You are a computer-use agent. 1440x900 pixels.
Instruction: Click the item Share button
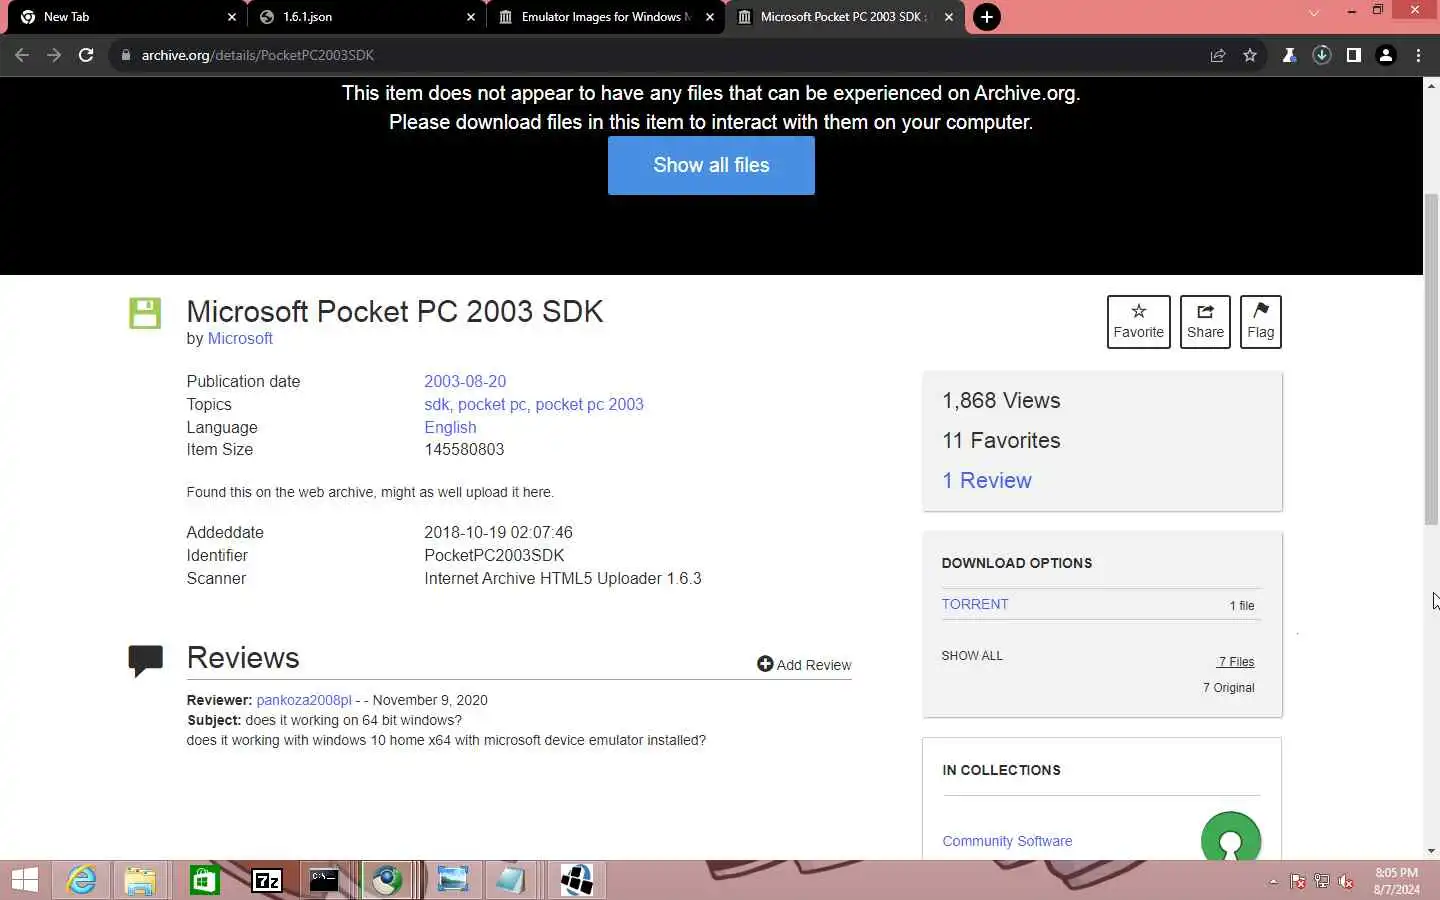click(1205, 322)
